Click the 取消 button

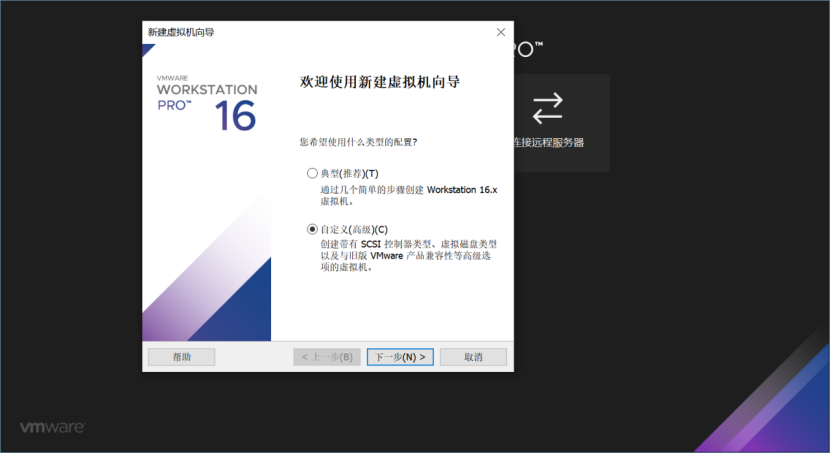[x=473, y=357]
